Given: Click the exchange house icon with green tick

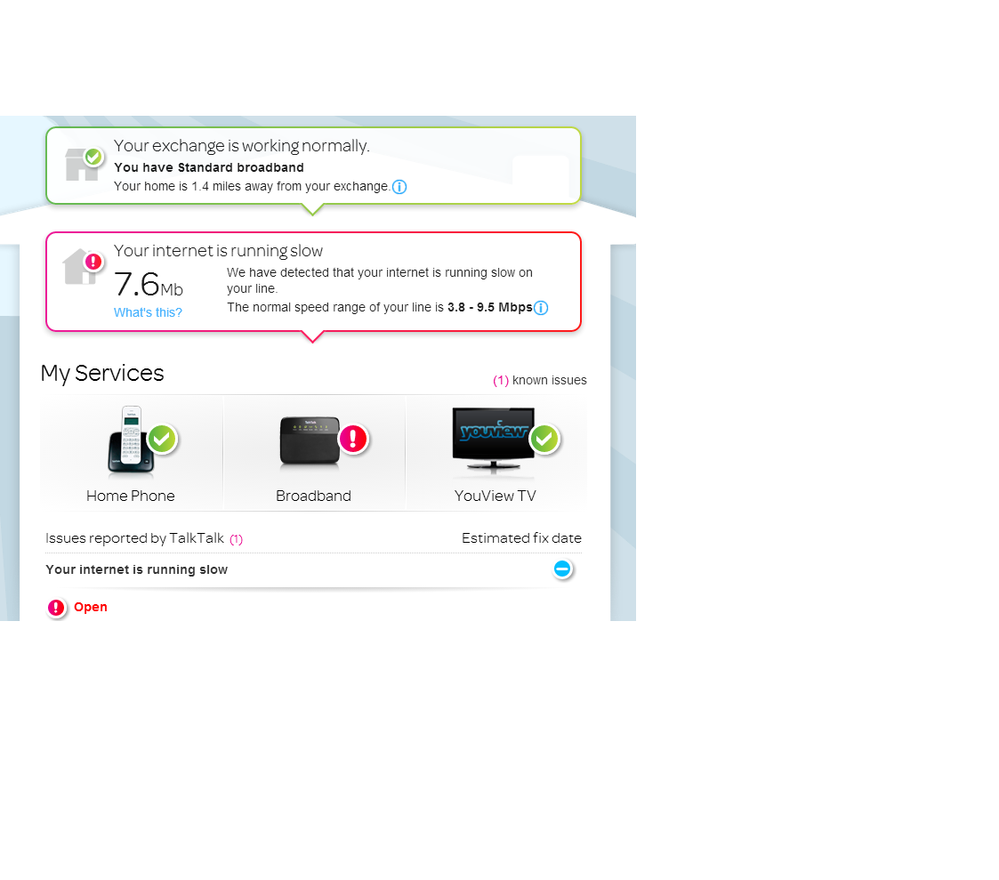Looking at the screenshot, I should 84,164.
